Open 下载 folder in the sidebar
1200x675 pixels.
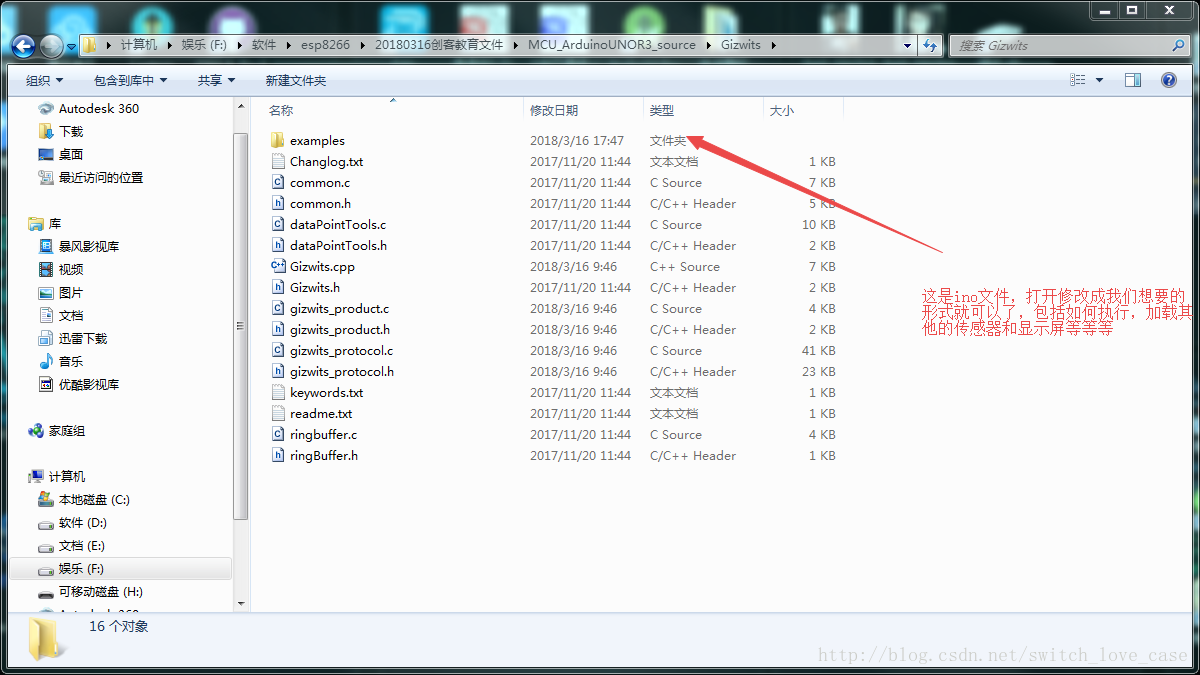60,131
